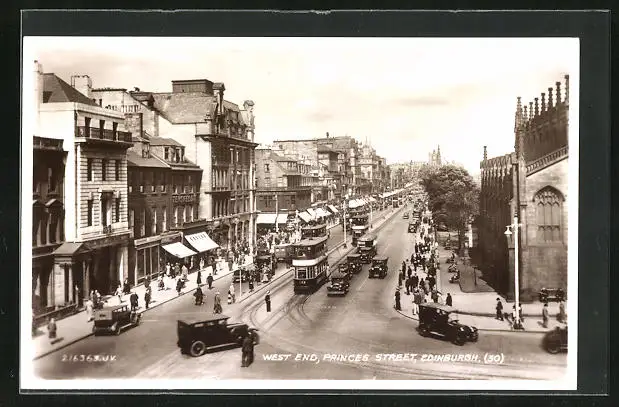Click the arched Gothic church window on the right

pyautogui.click(x=548, y=215)
